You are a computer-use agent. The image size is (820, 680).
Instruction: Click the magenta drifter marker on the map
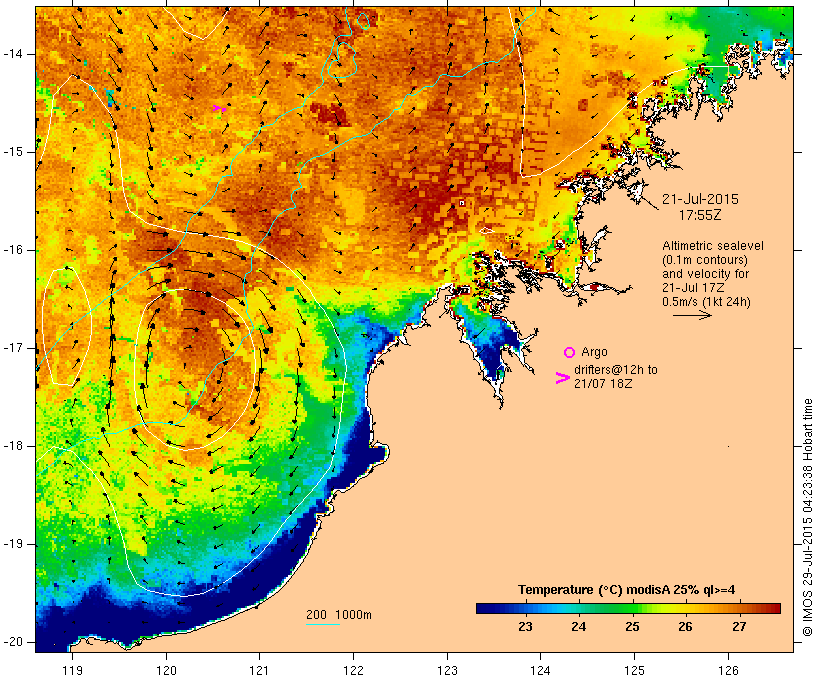pos(220,108)
